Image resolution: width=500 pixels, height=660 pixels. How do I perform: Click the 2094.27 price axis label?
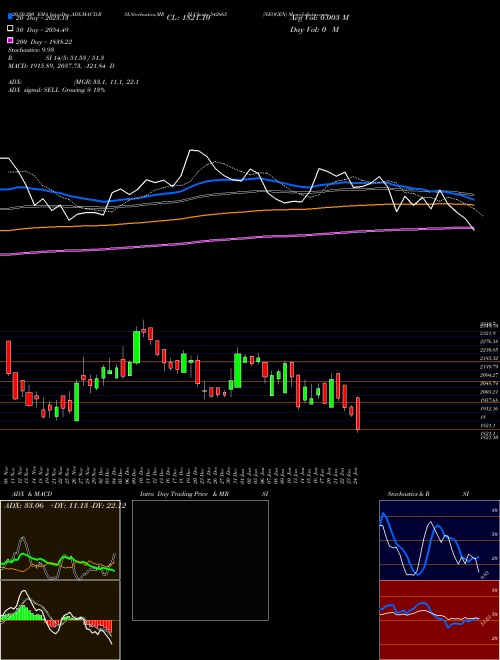coord(489,375)
